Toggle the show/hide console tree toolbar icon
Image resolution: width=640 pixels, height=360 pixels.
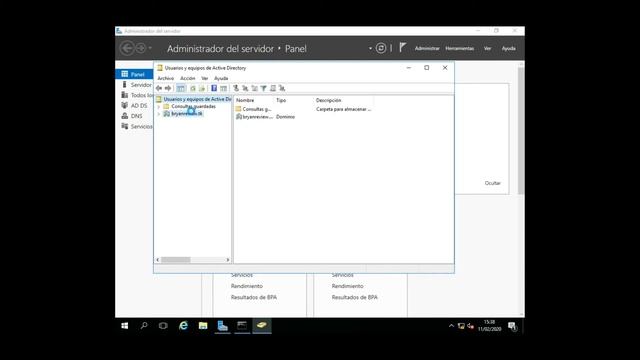181,88
